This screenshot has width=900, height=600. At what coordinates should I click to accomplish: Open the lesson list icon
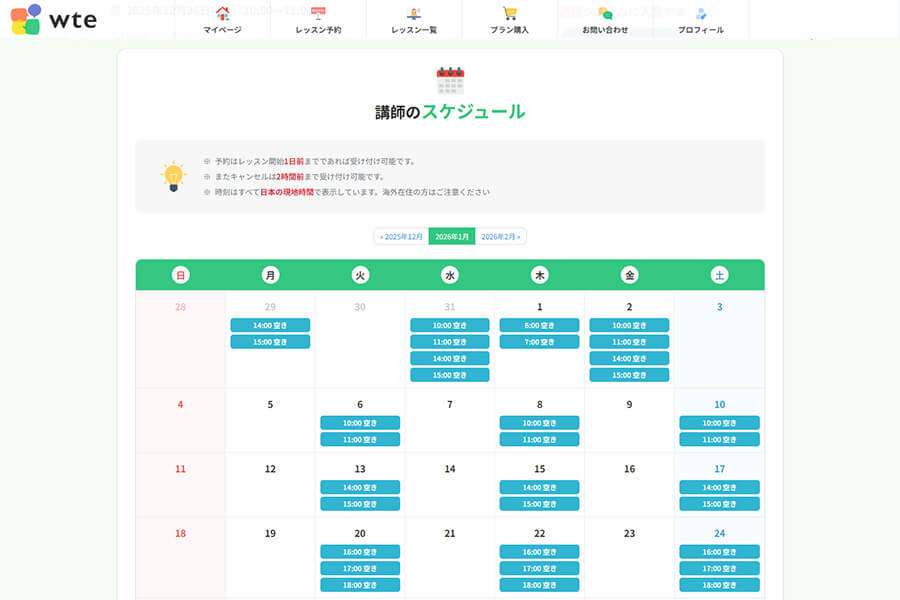pyautogui.click(x=414, y=14)
